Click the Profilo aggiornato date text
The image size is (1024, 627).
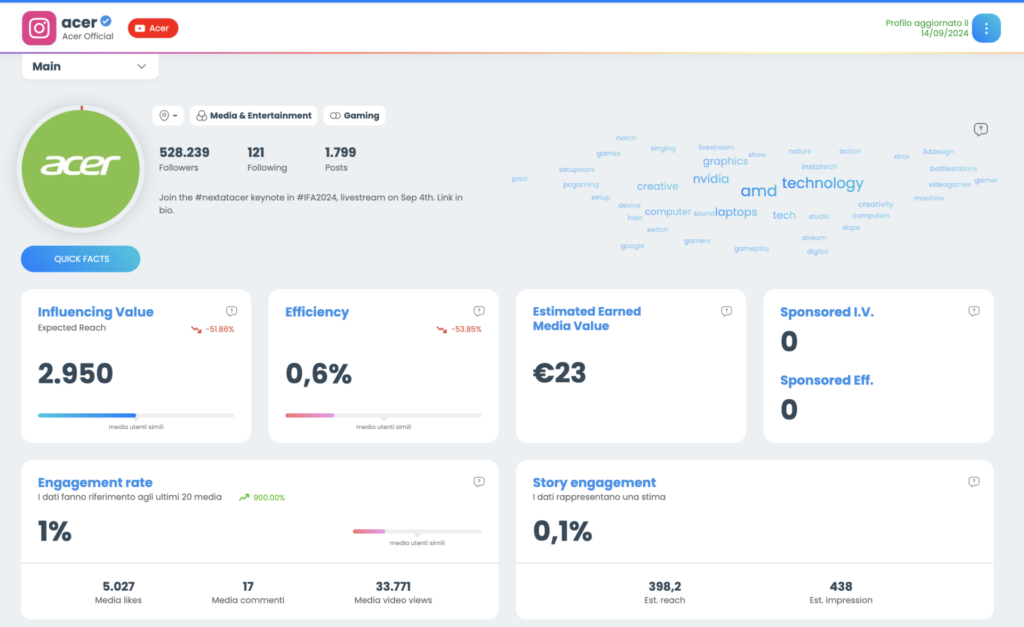927,28
